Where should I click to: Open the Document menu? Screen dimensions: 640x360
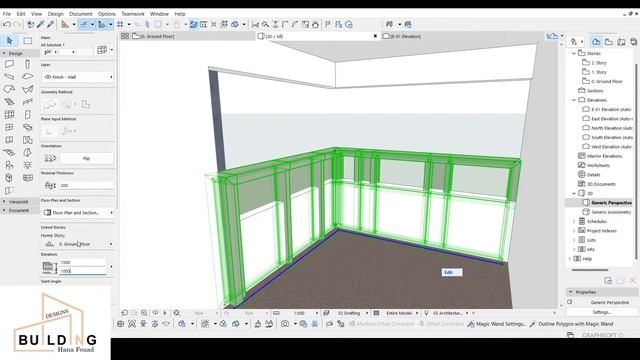80,14
